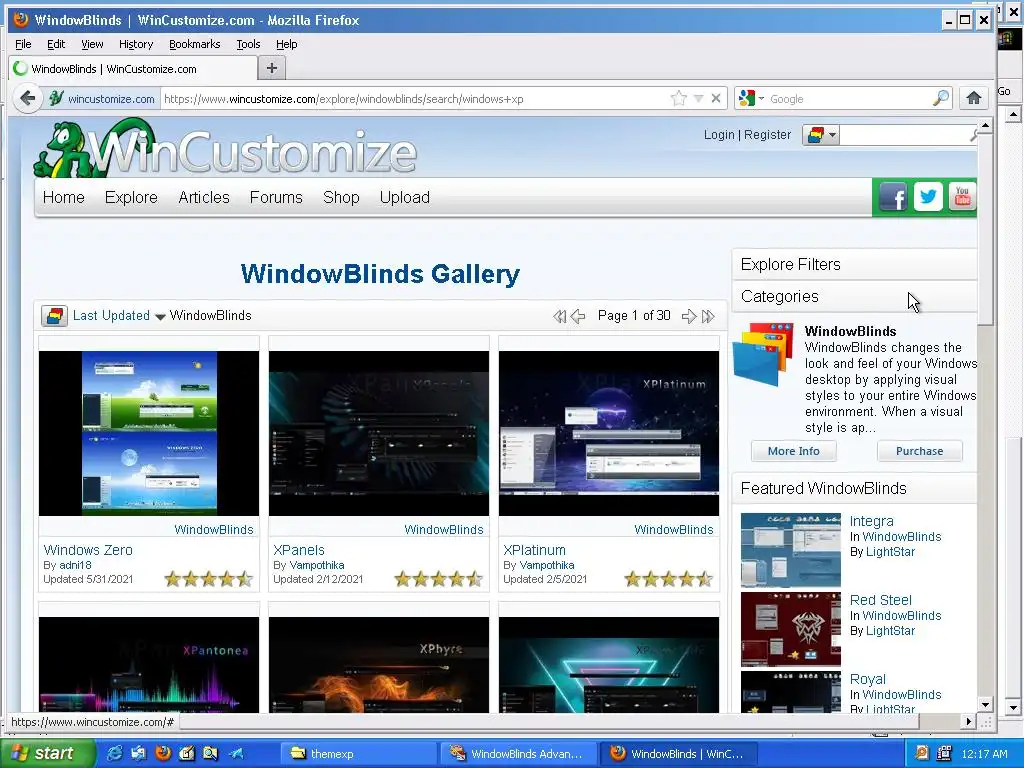The width and height of the screenshot is (1024, 768).
Task: Open the WinCustomize YouTube icon
Action: point(962,197)
